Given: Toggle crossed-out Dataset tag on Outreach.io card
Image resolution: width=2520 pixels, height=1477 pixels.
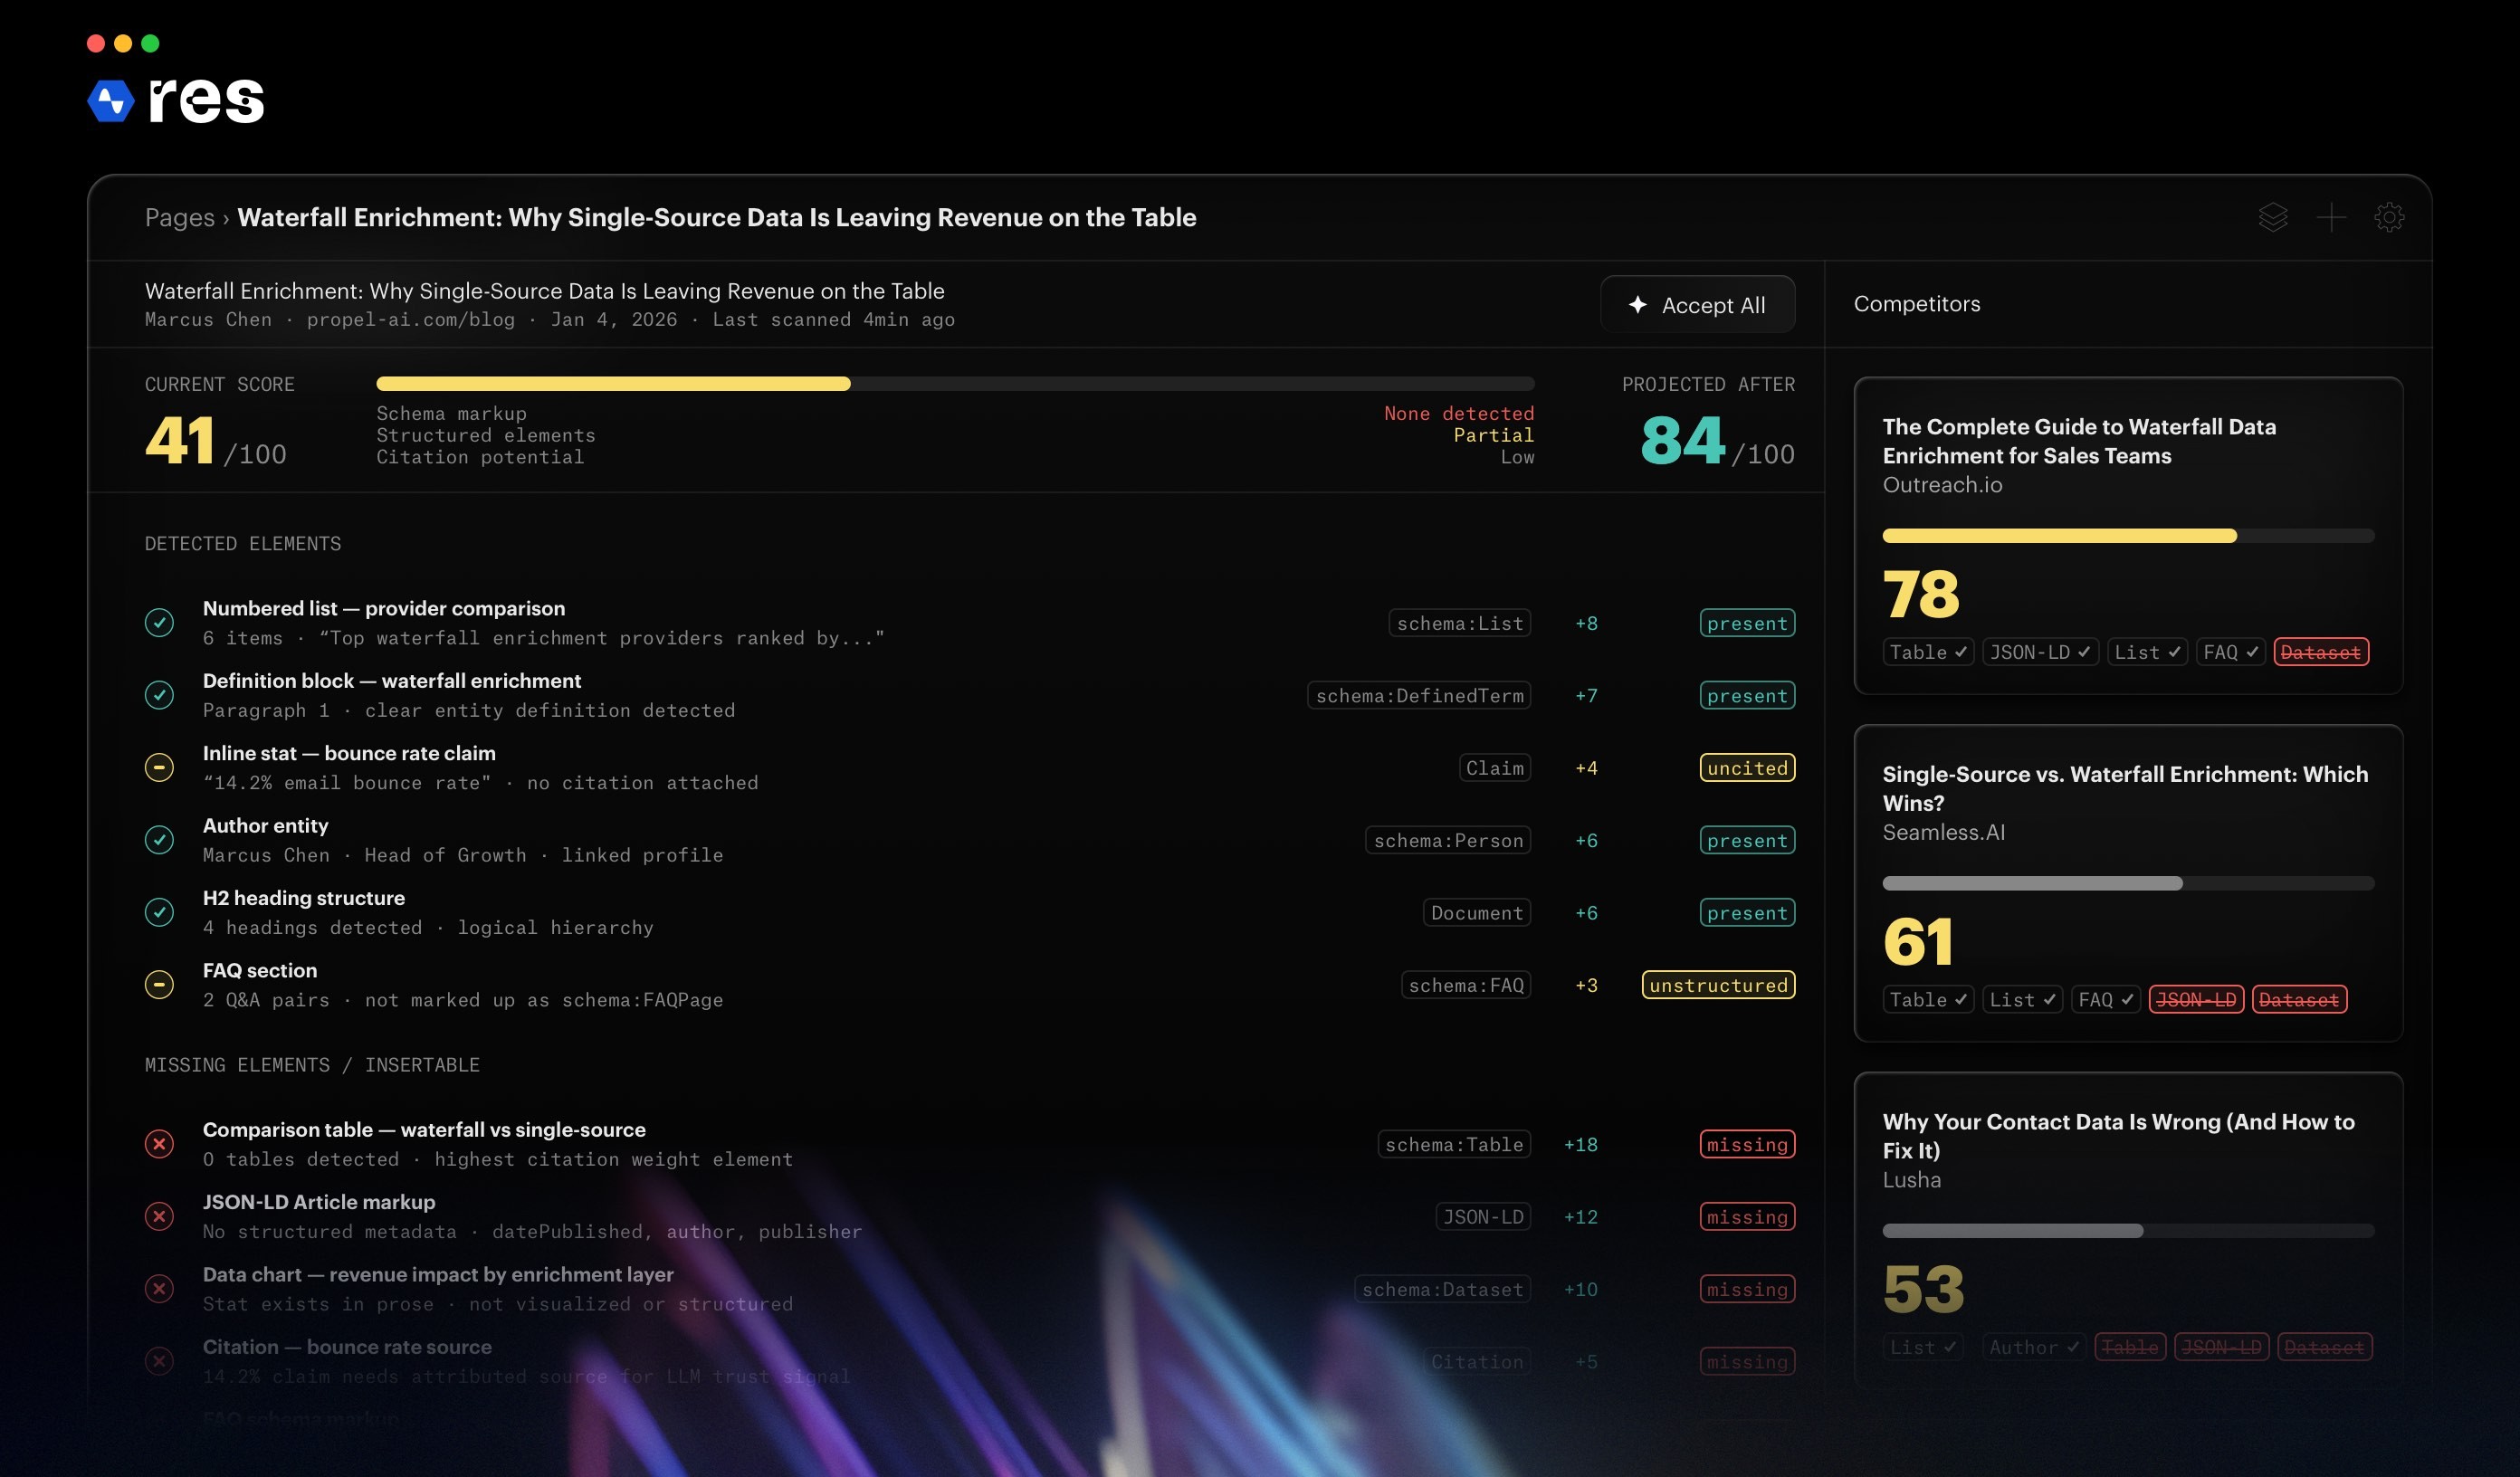Looking at the screenshot, I should (2320, 652).
